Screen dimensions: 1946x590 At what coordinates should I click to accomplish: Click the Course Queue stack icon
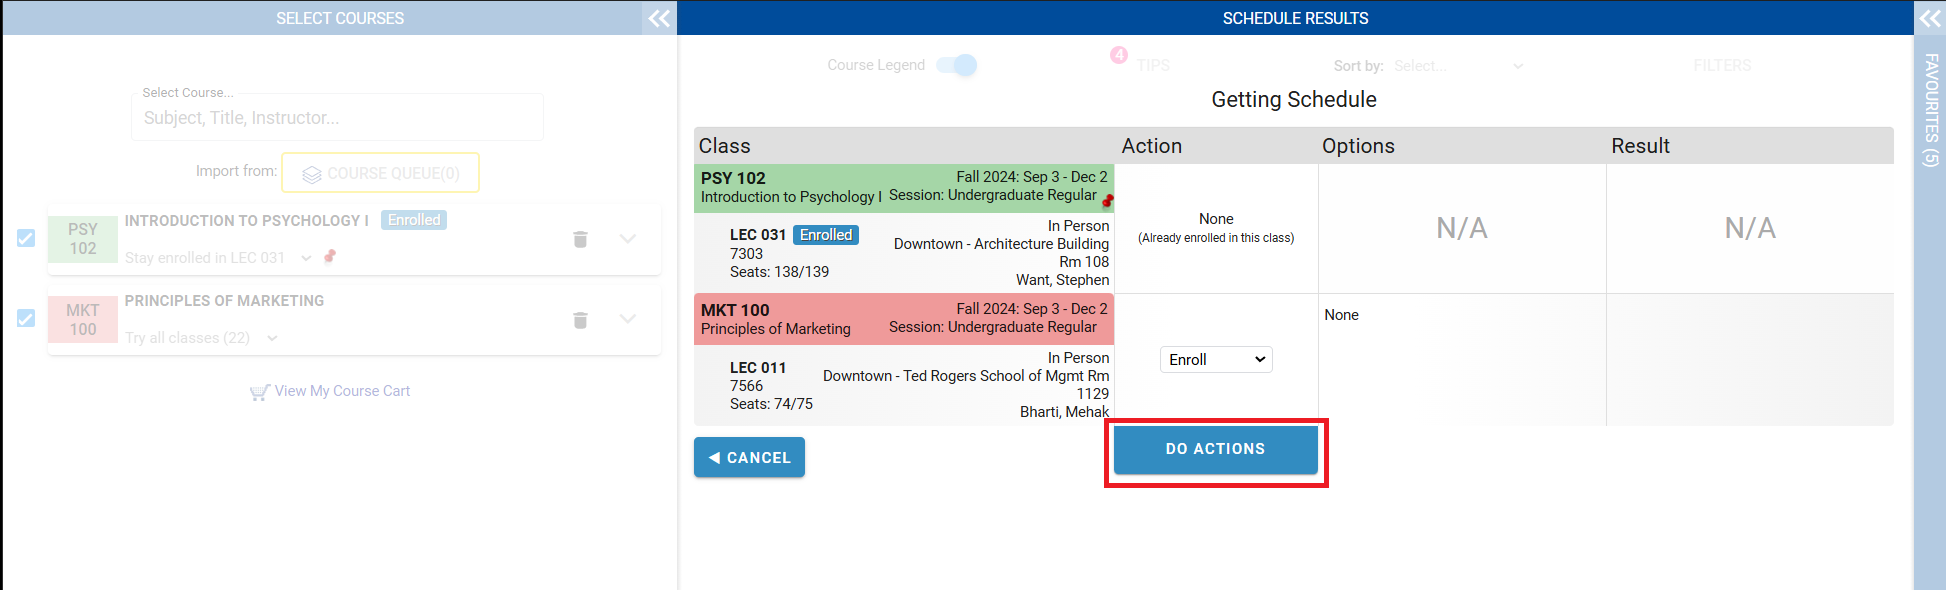(x=312, y=174)
